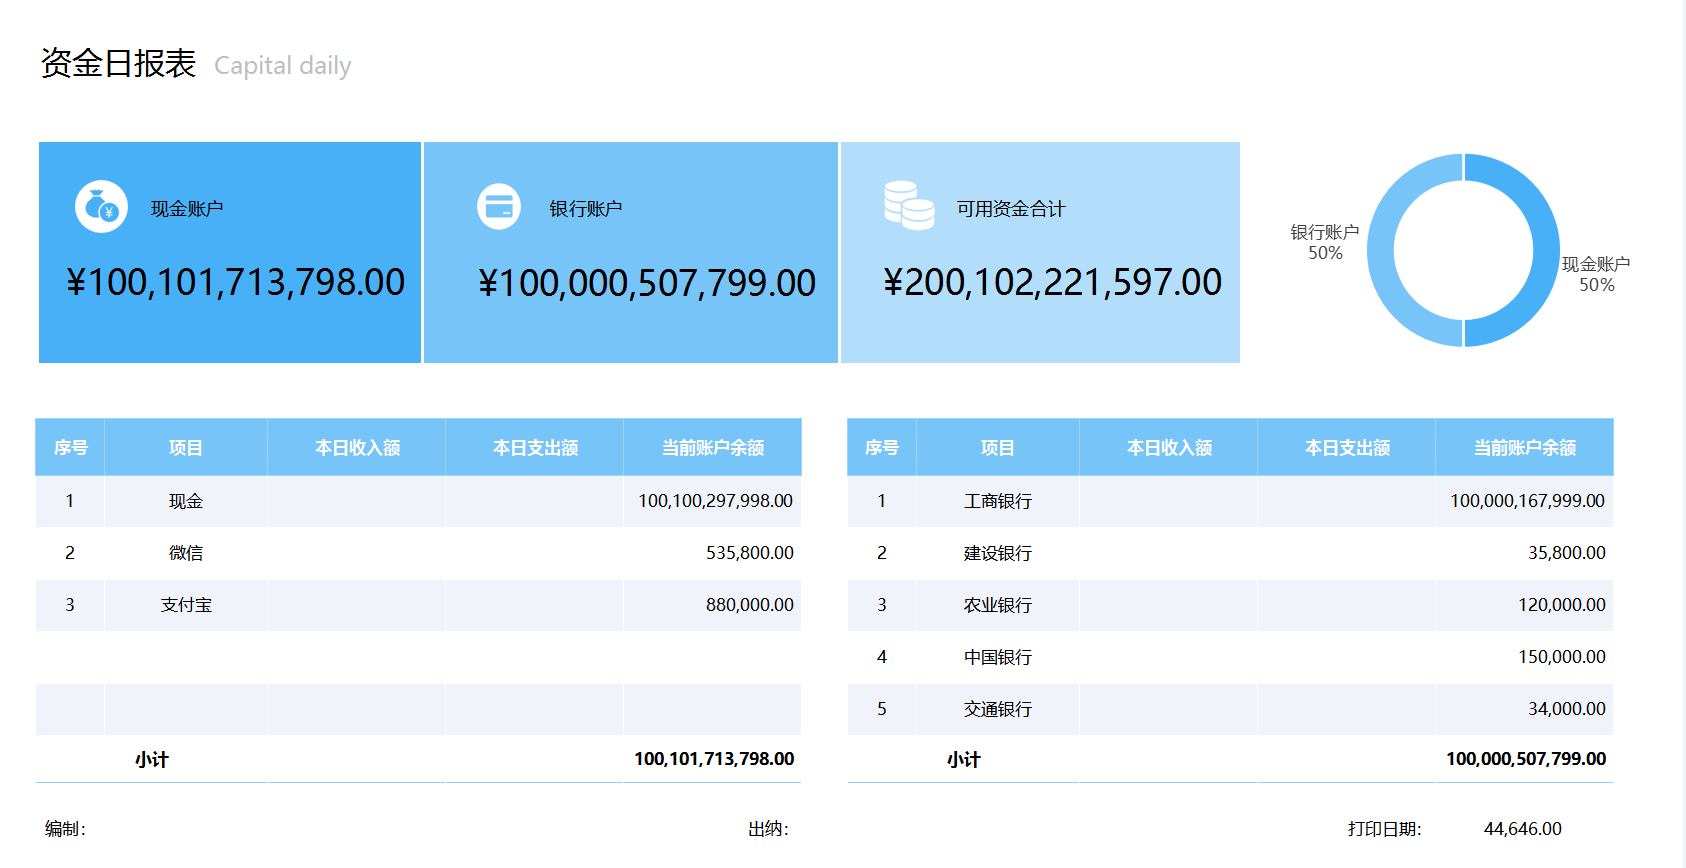Screen dimensions: 1686x868
Task: Click the 小计 label in bank table
Action: [x=964, y=760]
